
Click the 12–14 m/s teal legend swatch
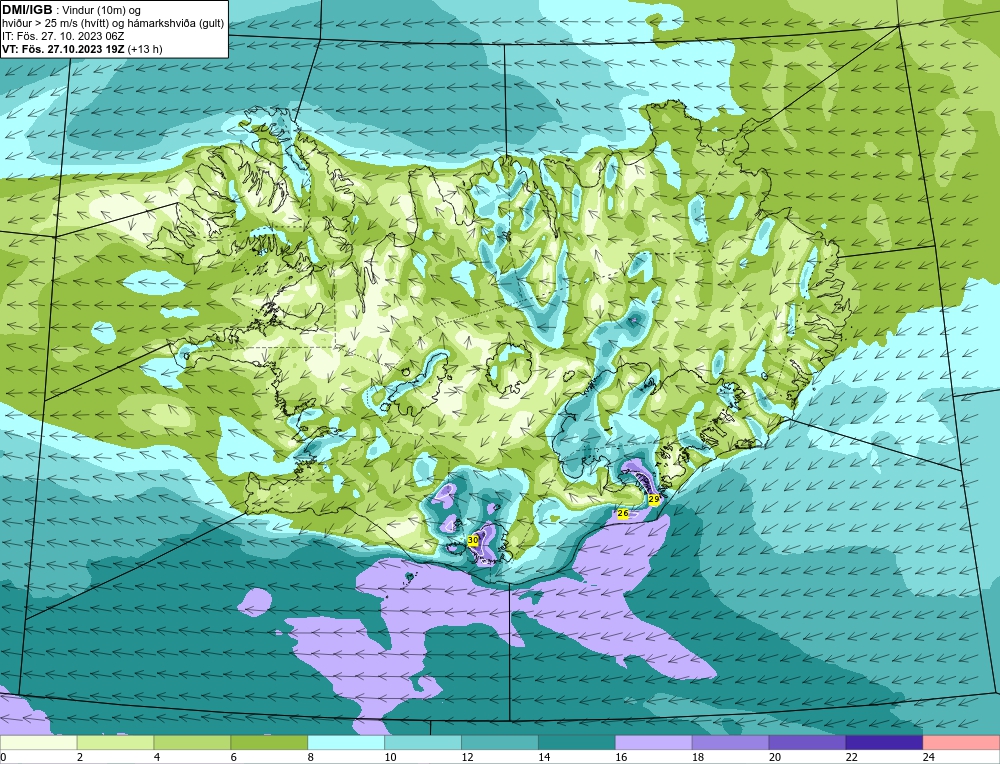pyautogui.click(x=500, y=743)
